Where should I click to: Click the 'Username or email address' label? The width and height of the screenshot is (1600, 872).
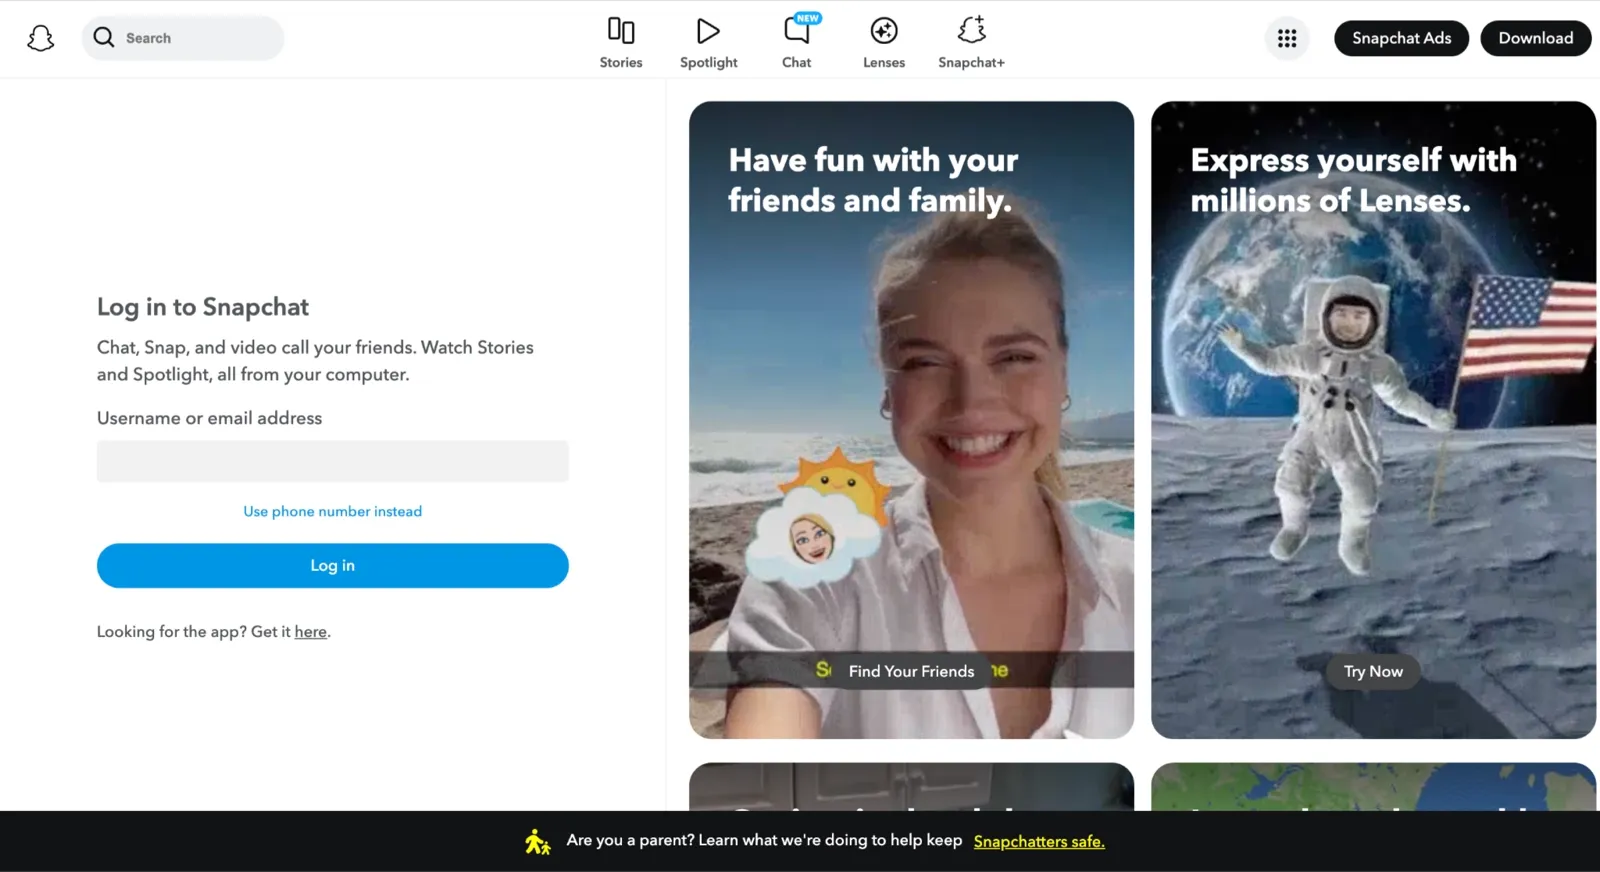209,418
